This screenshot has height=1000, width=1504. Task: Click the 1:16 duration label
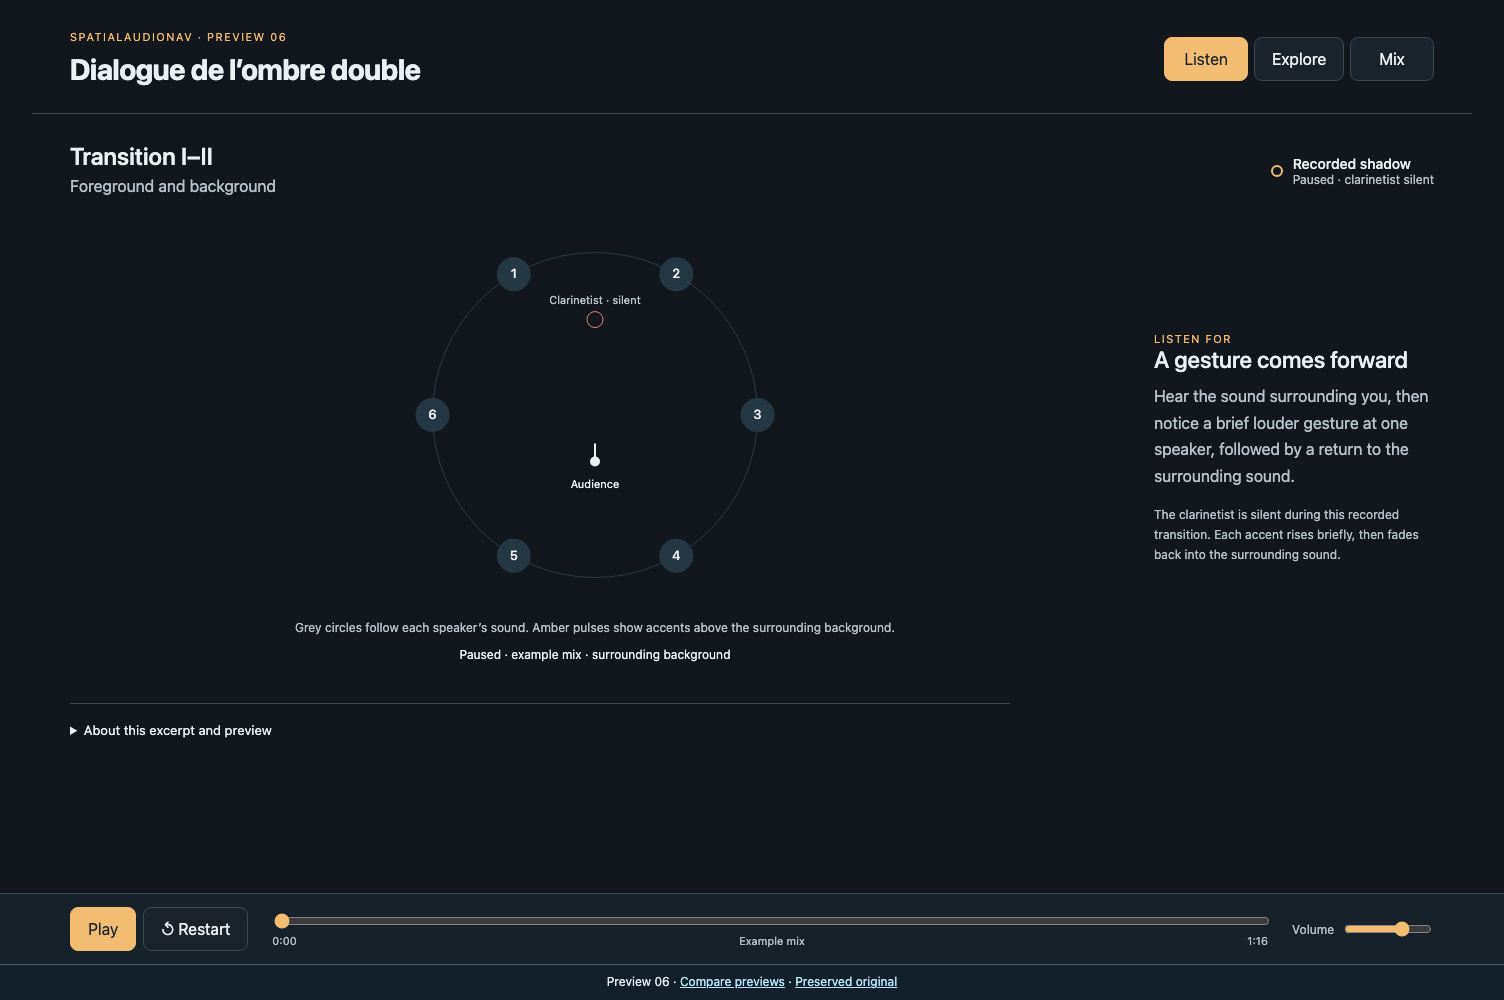[x=1257, y=941]
